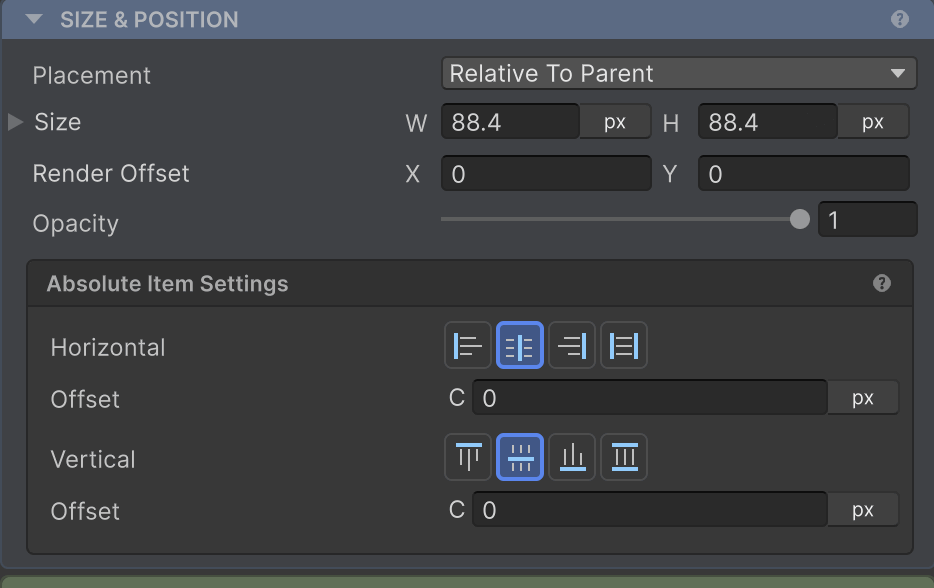Select vertical bottom alignment icon

click(x=572, y=457)
